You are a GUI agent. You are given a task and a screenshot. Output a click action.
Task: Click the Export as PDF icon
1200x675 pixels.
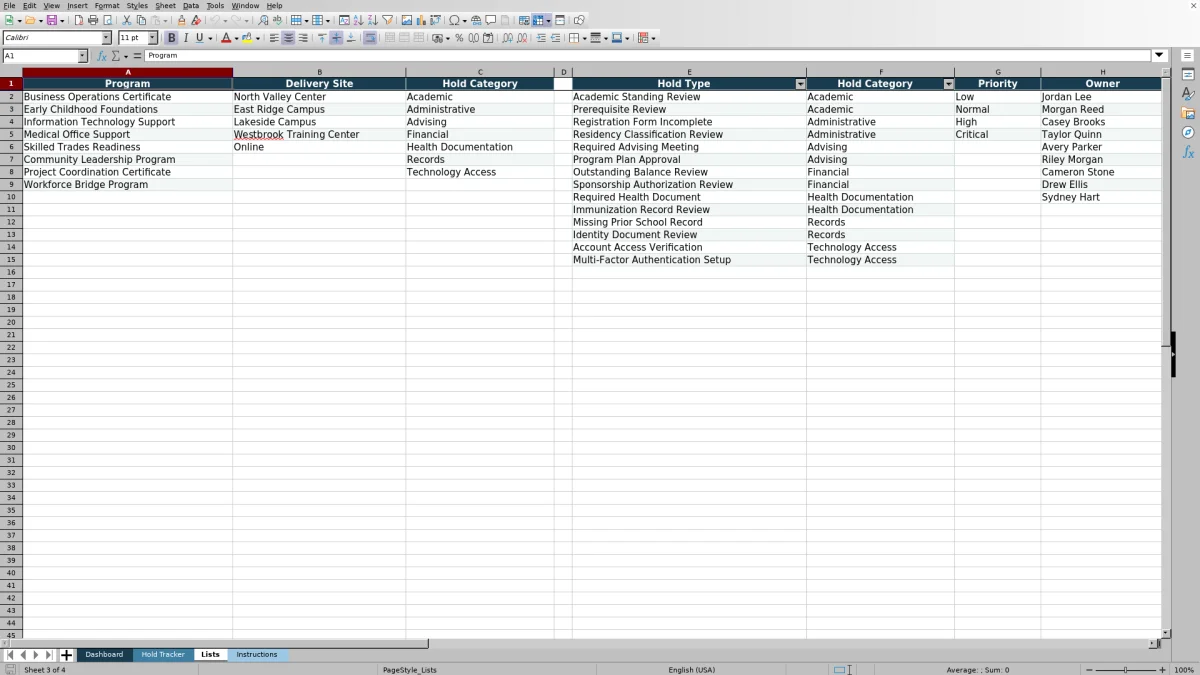(x=78, y=20)
